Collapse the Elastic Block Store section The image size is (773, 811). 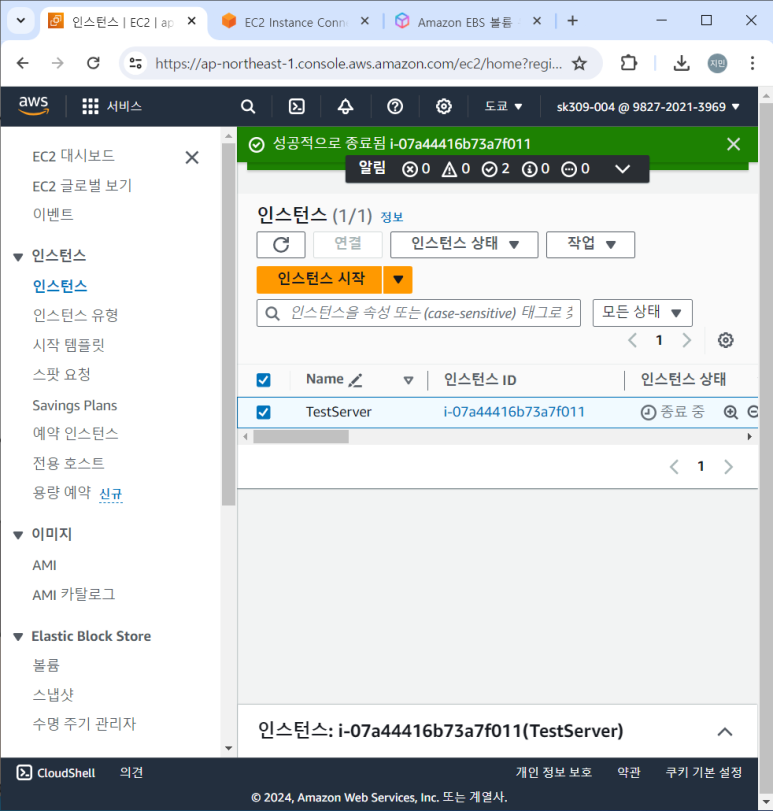(x=18, y=637)
